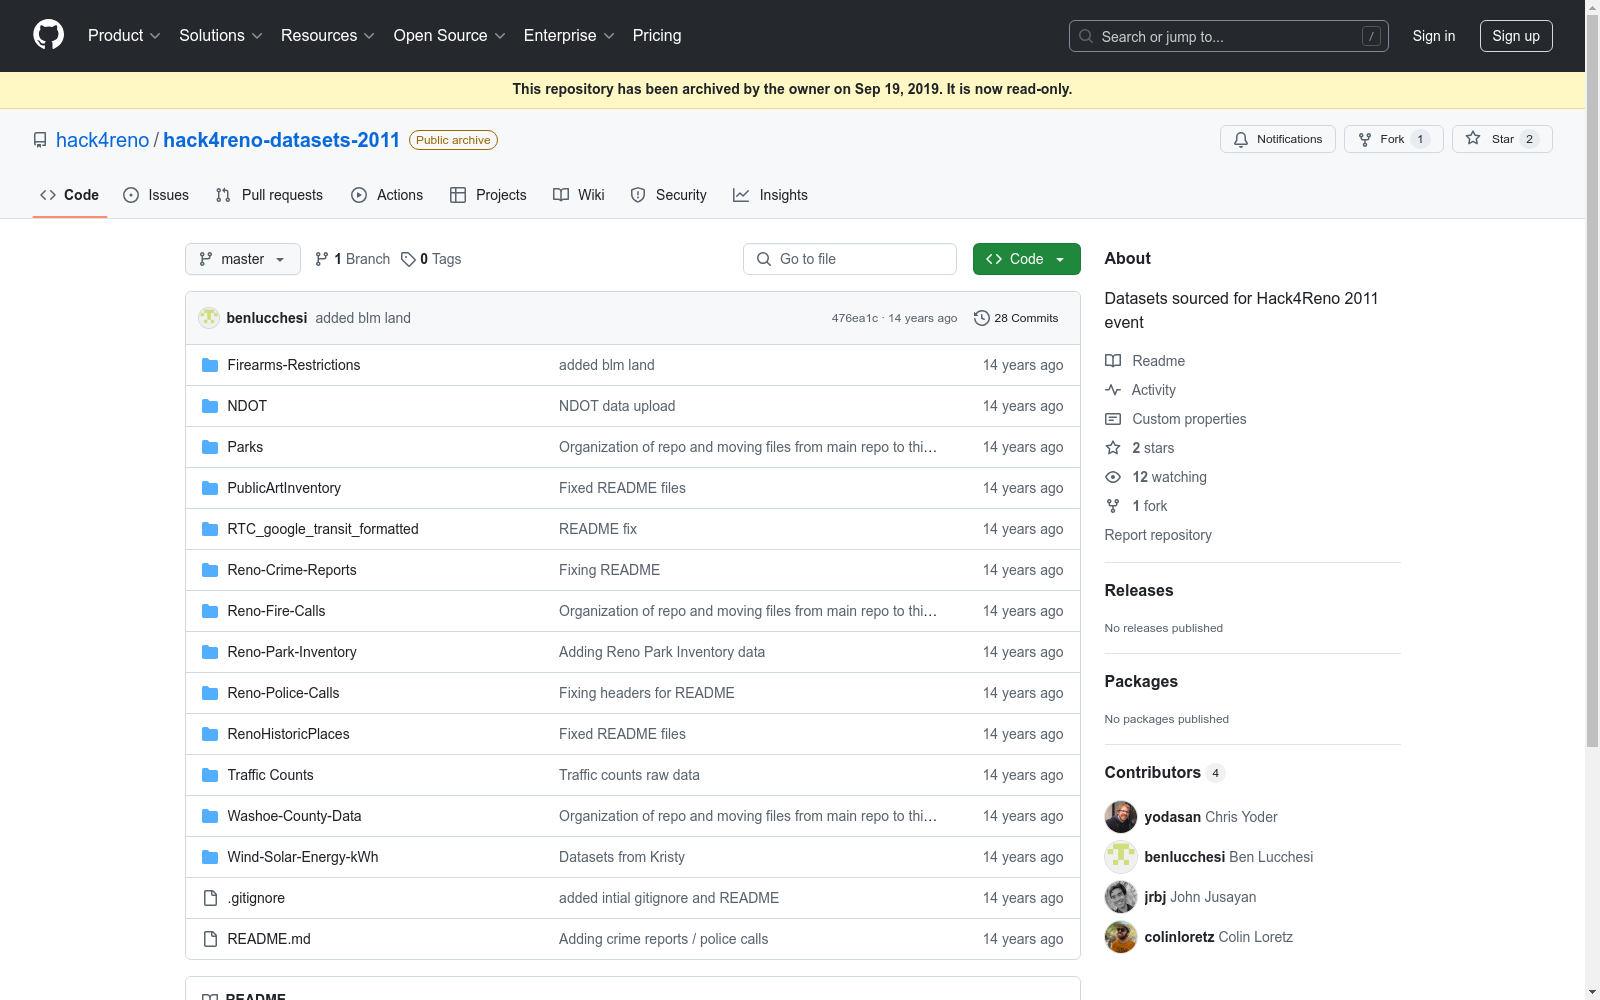Click the Sign in link

click(x=1434, y=36)
